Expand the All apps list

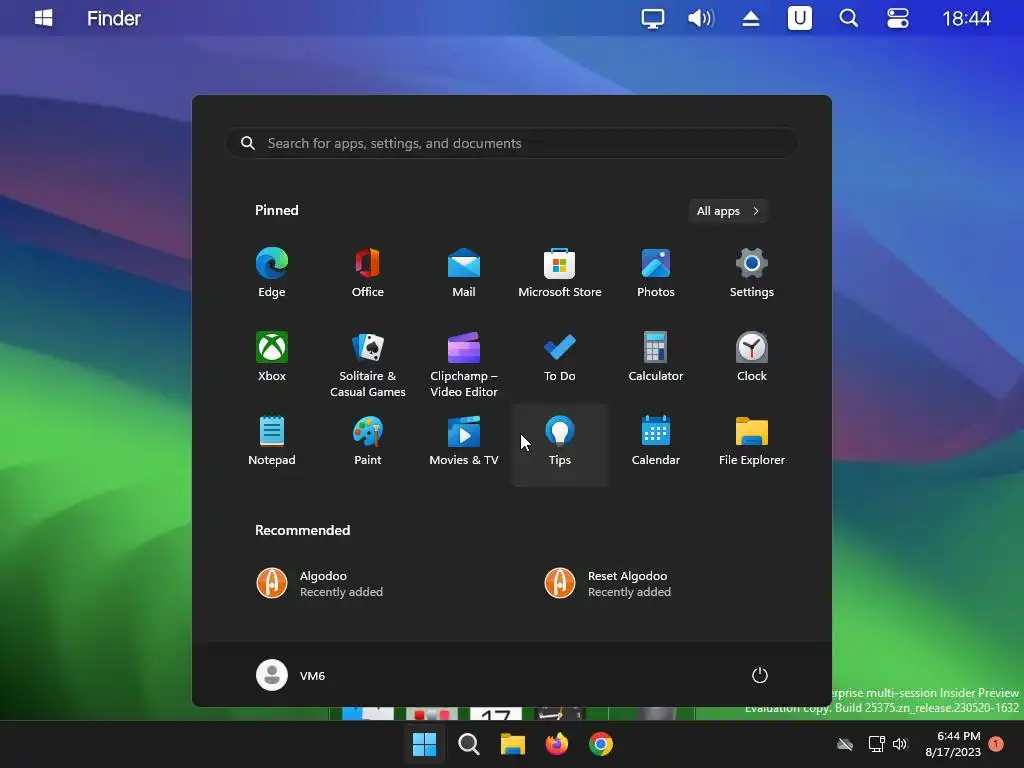pos(728,211)
